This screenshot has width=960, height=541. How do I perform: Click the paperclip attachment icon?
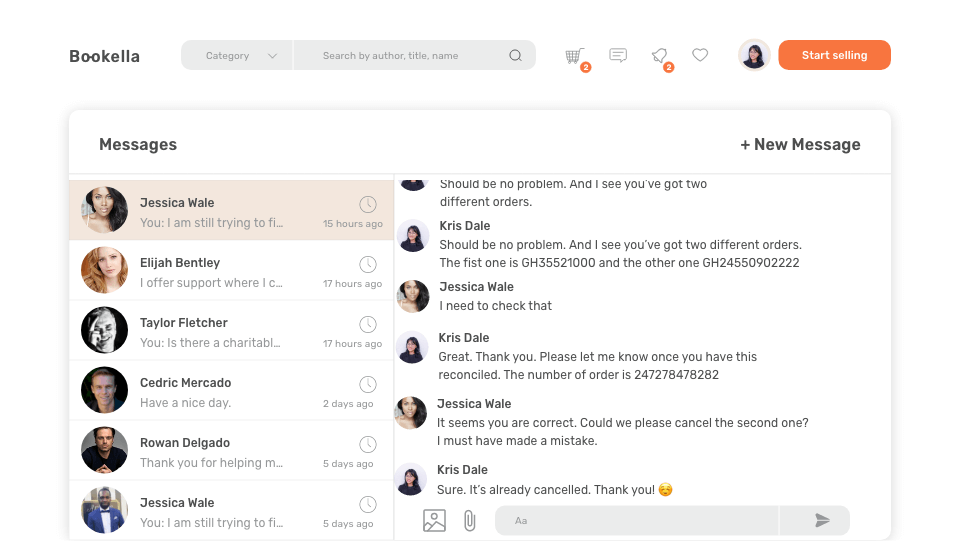coord(470,521)
